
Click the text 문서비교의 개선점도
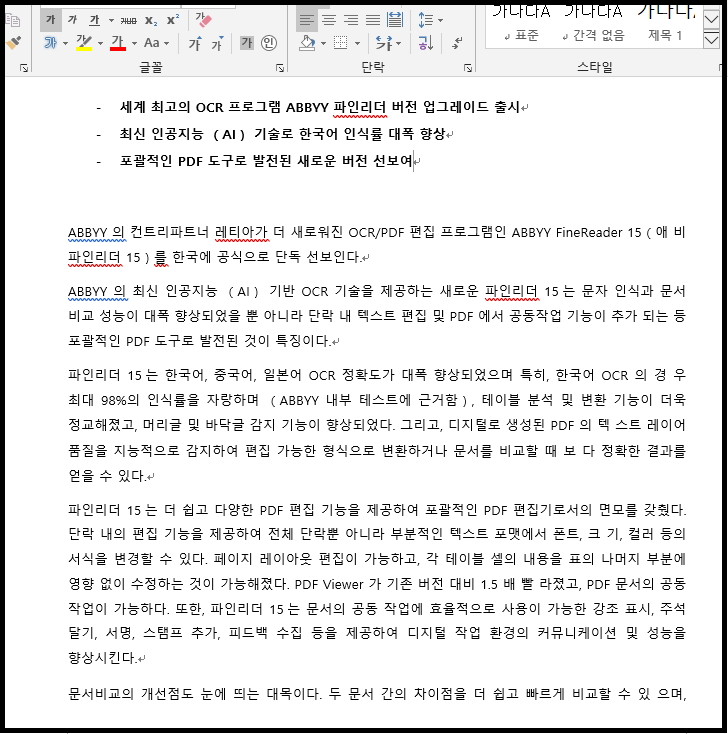131,694
